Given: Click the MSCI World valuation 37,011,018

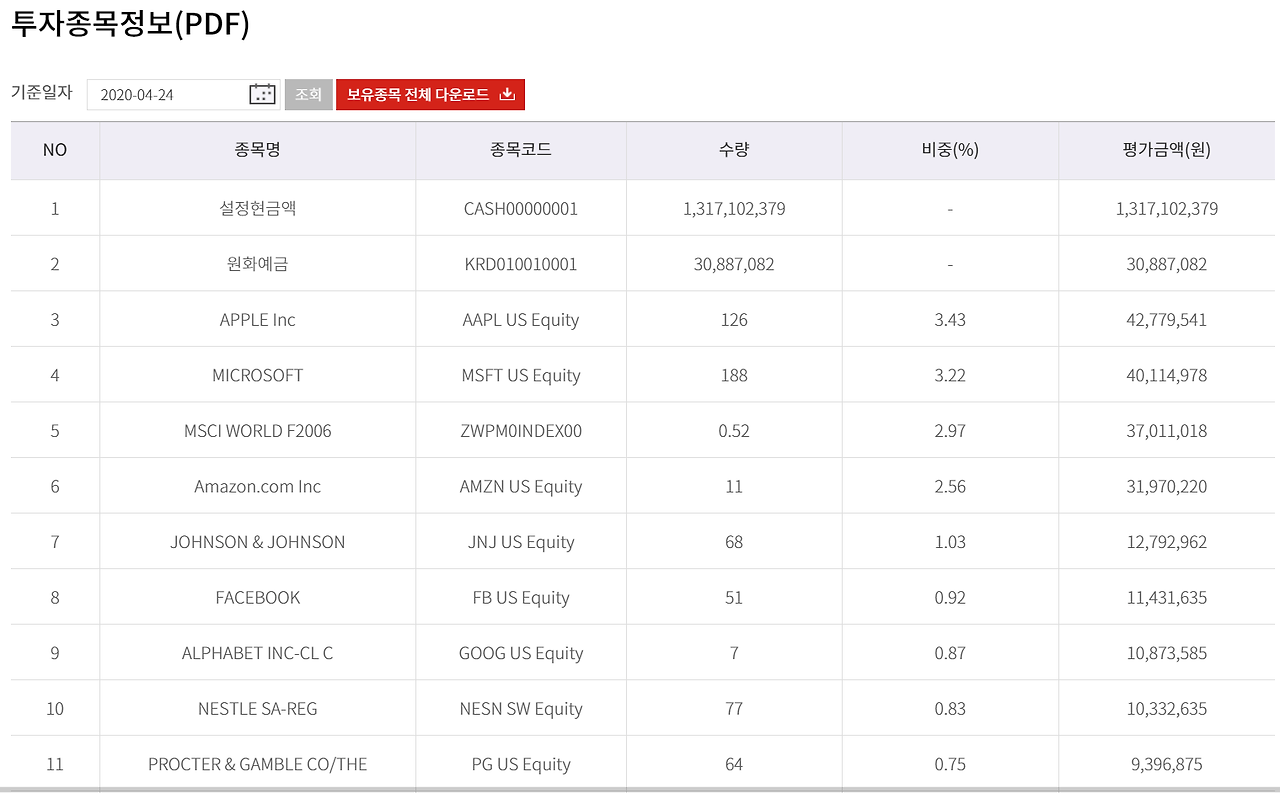Looking at the screenshot, I should 1167,431.
